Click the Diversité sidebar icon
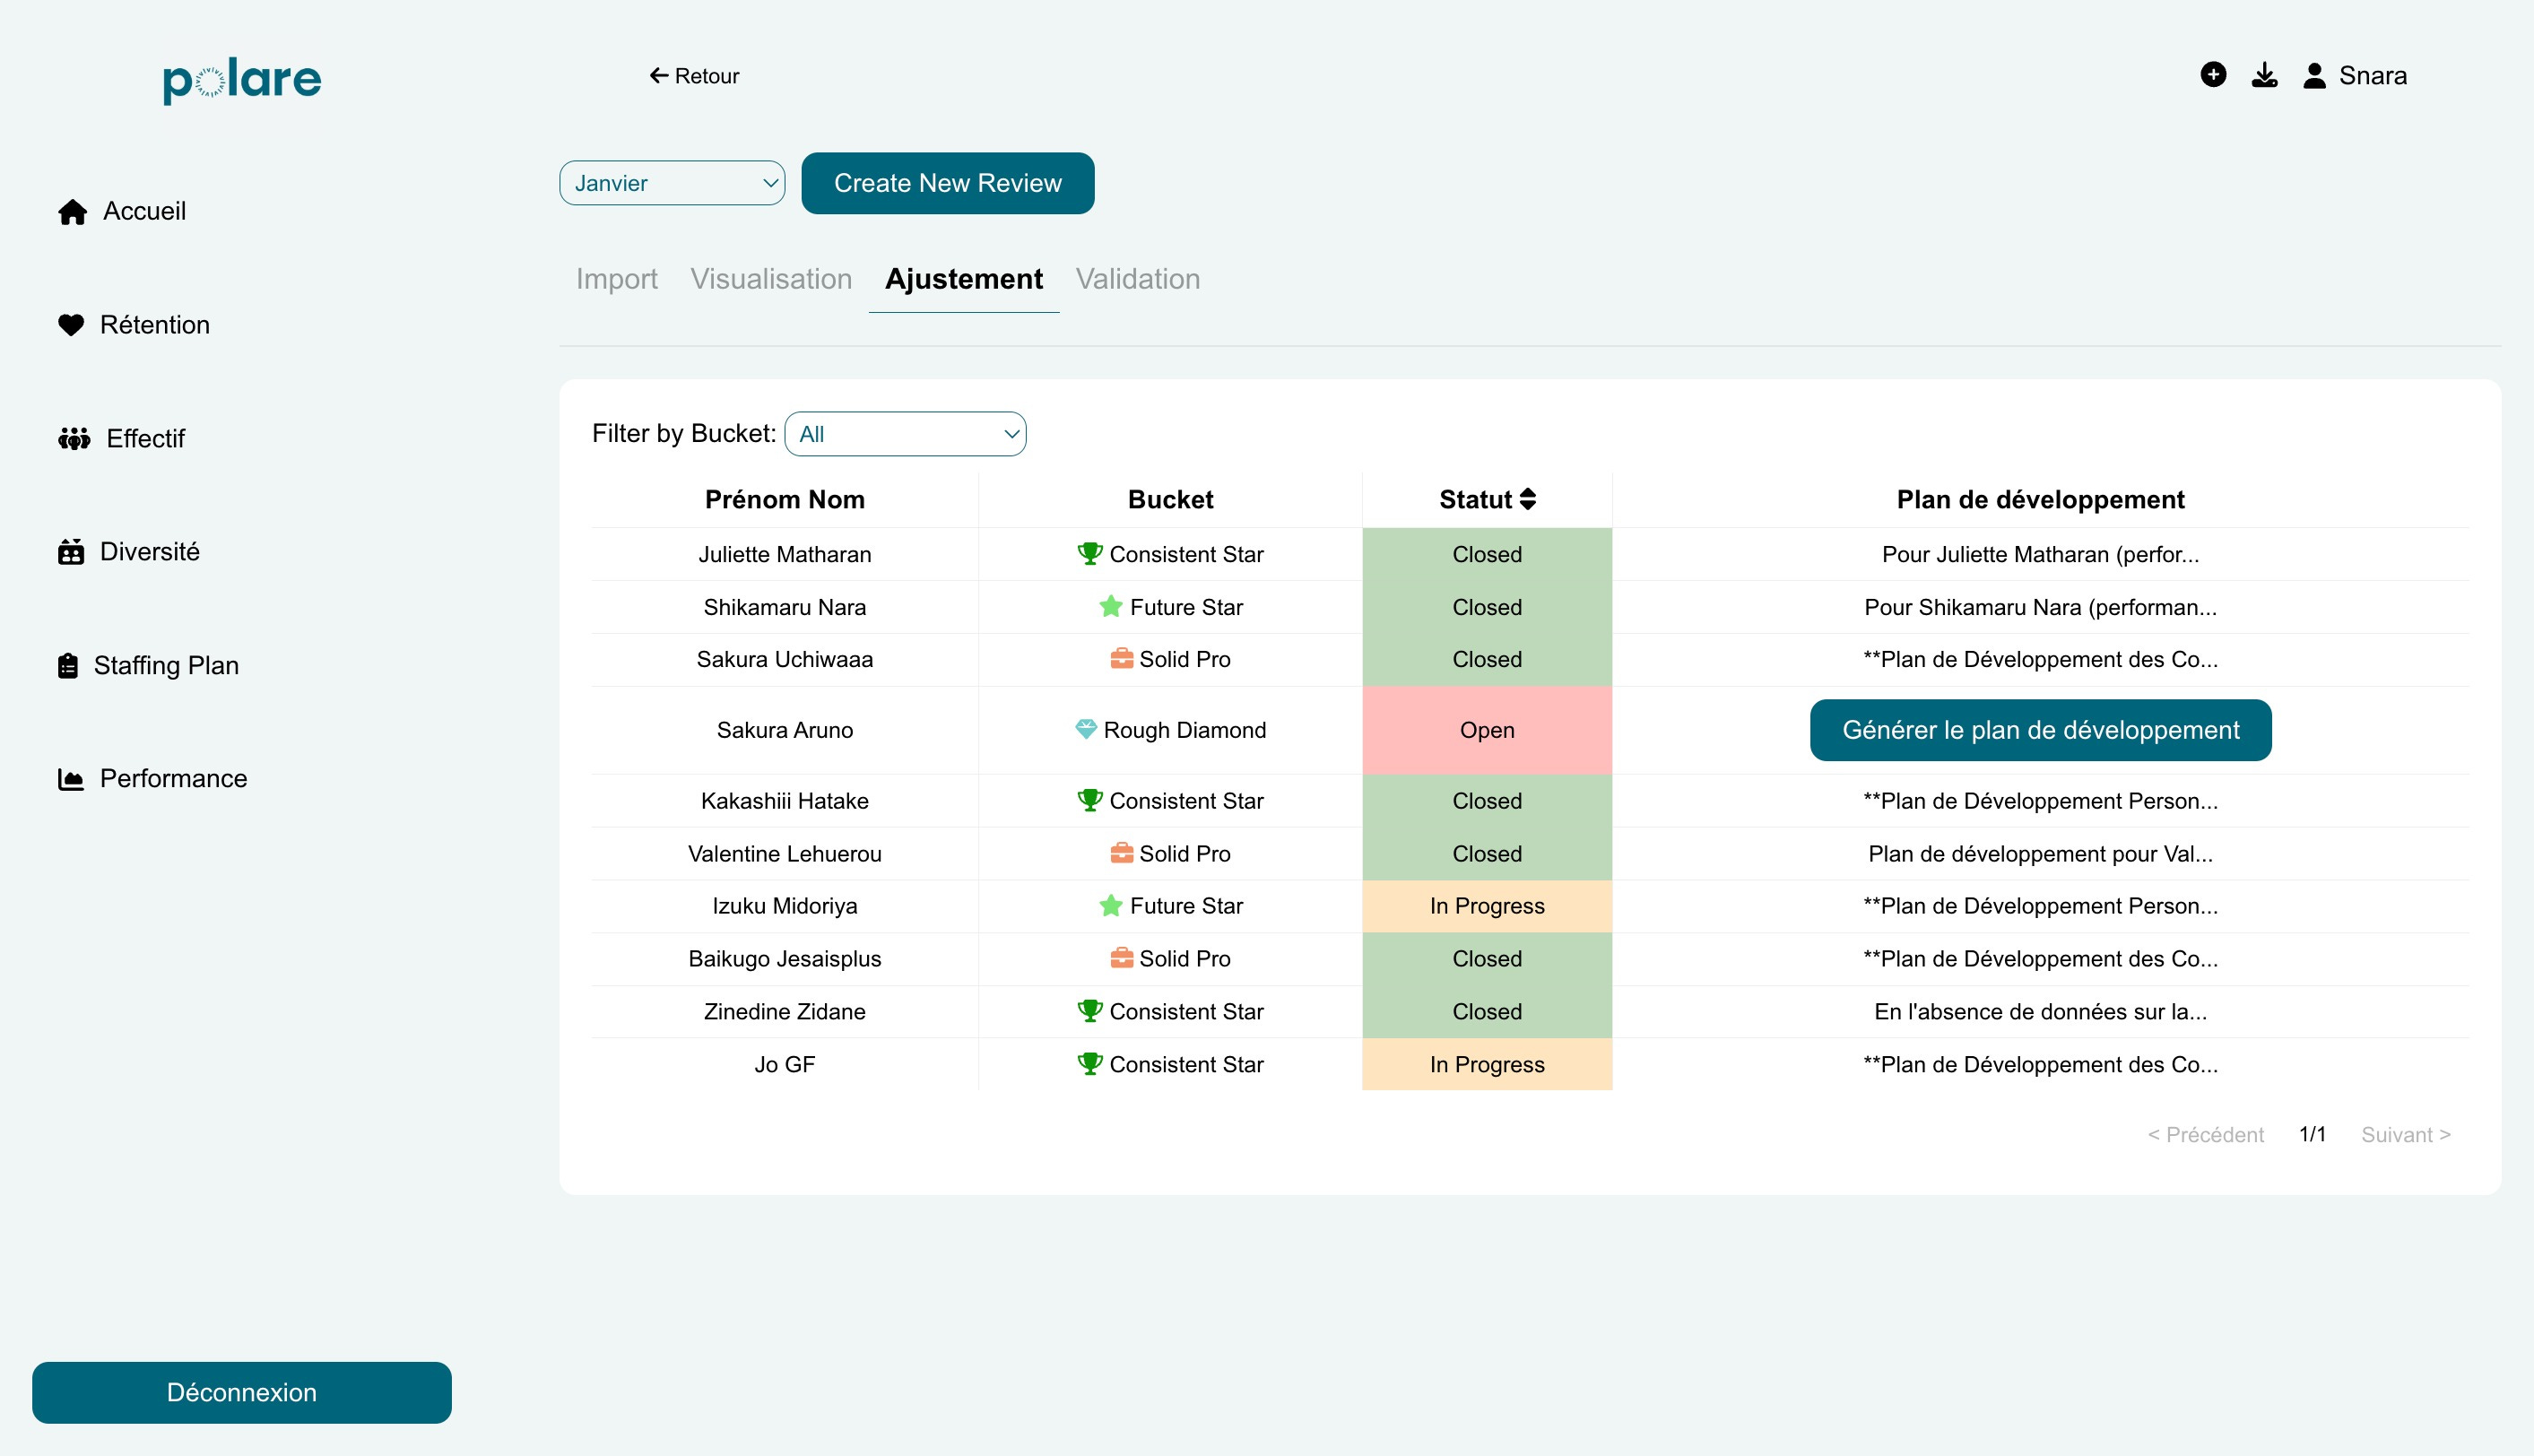 click(71, 552)
